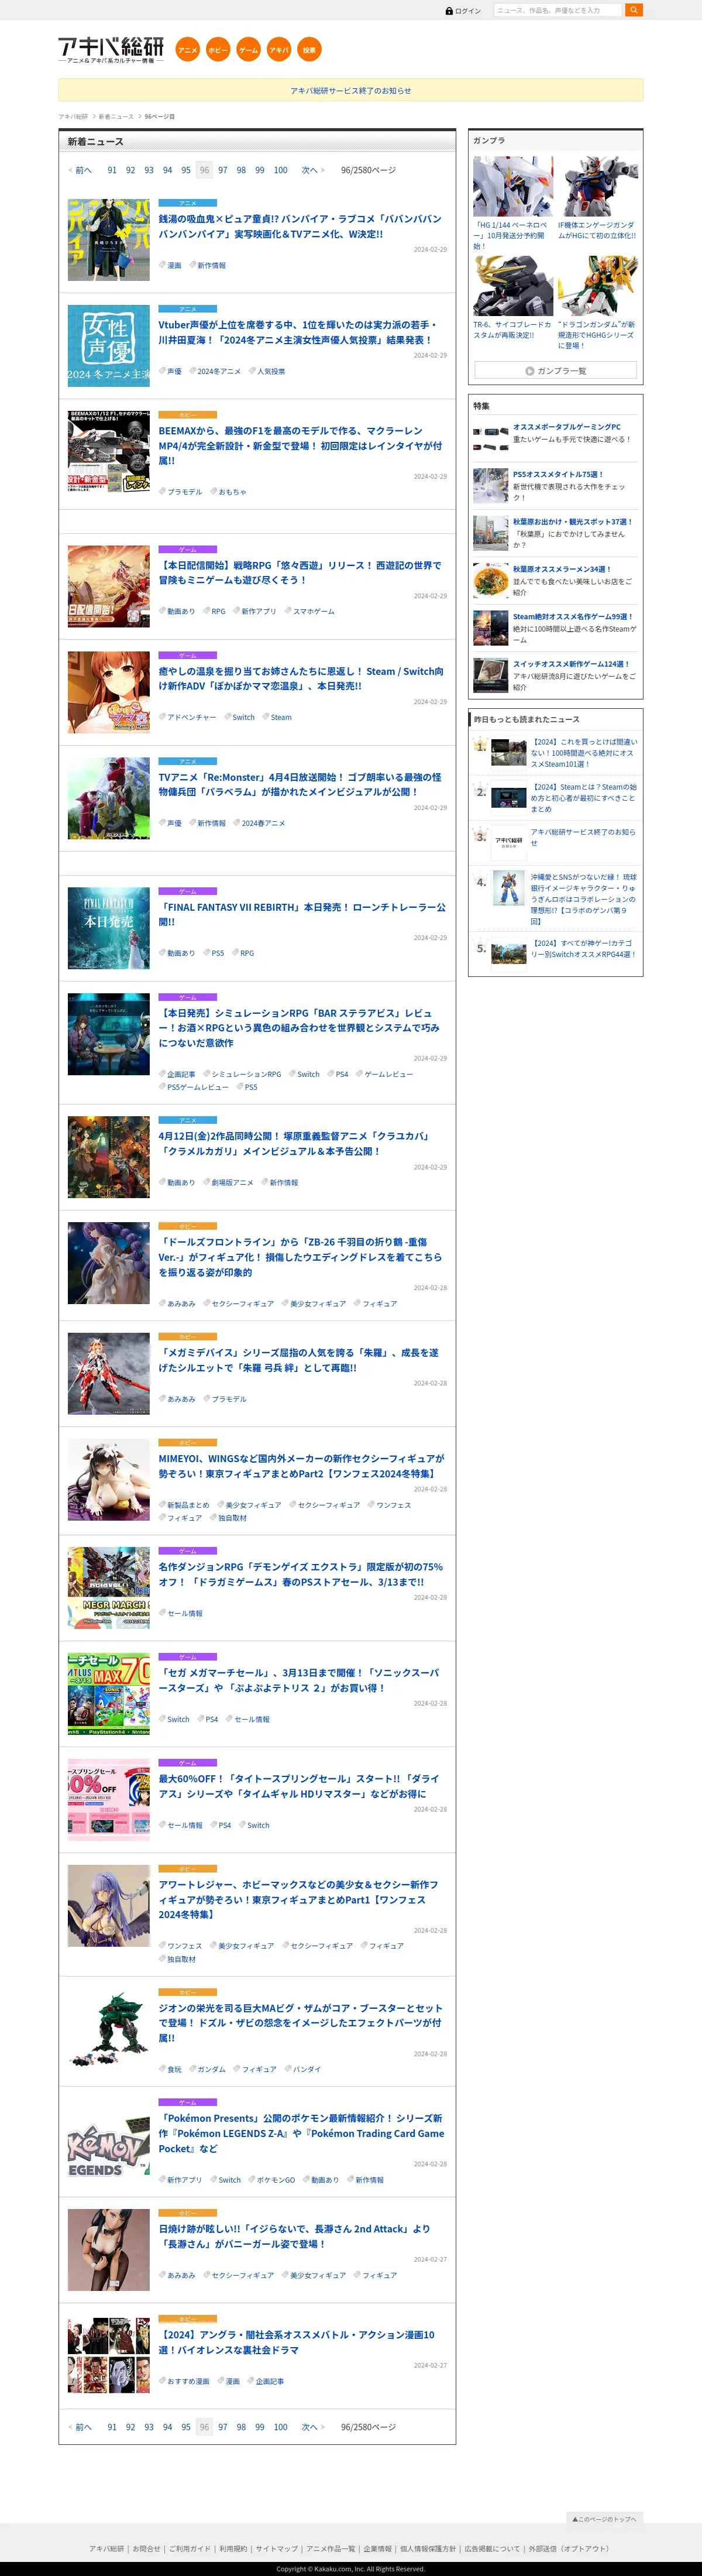The image size is (702, 2576).
Task: Open the アキバ総研 logo home link
Action: [111, 49]
